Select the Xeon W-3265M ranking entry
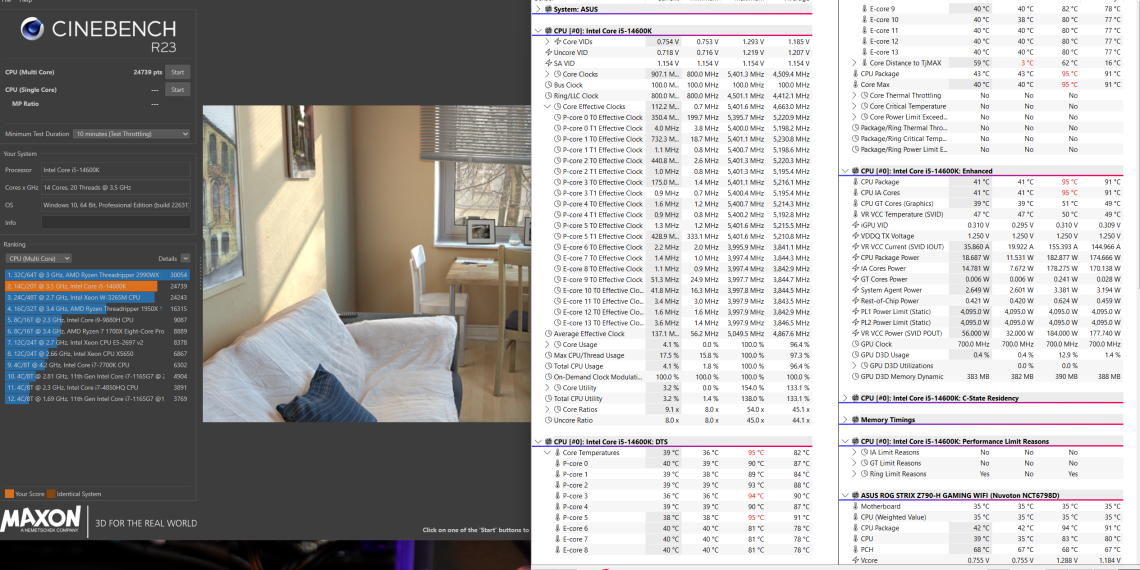Viewport: 1140px width, 570px height. tap(97, 297)
